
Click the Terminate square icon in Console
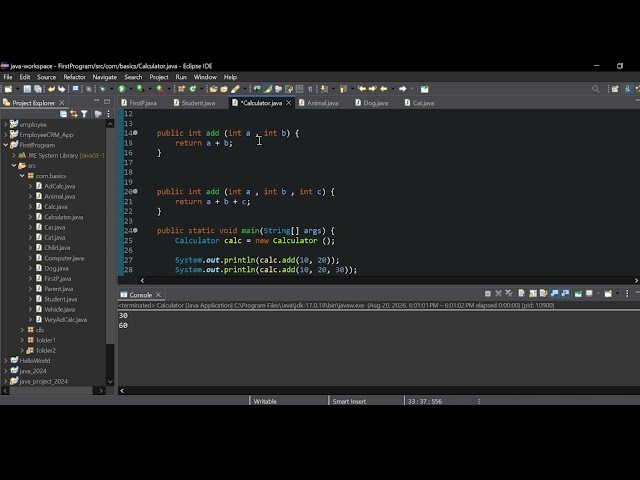(x=488, y=293)
